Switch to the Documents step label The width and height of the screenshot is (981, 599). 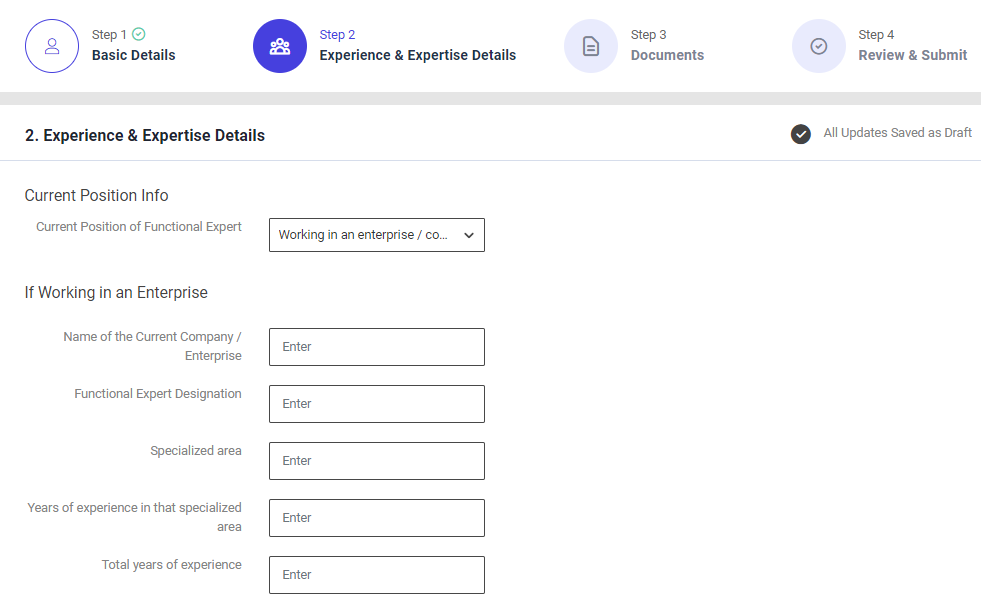coord(667,55)
